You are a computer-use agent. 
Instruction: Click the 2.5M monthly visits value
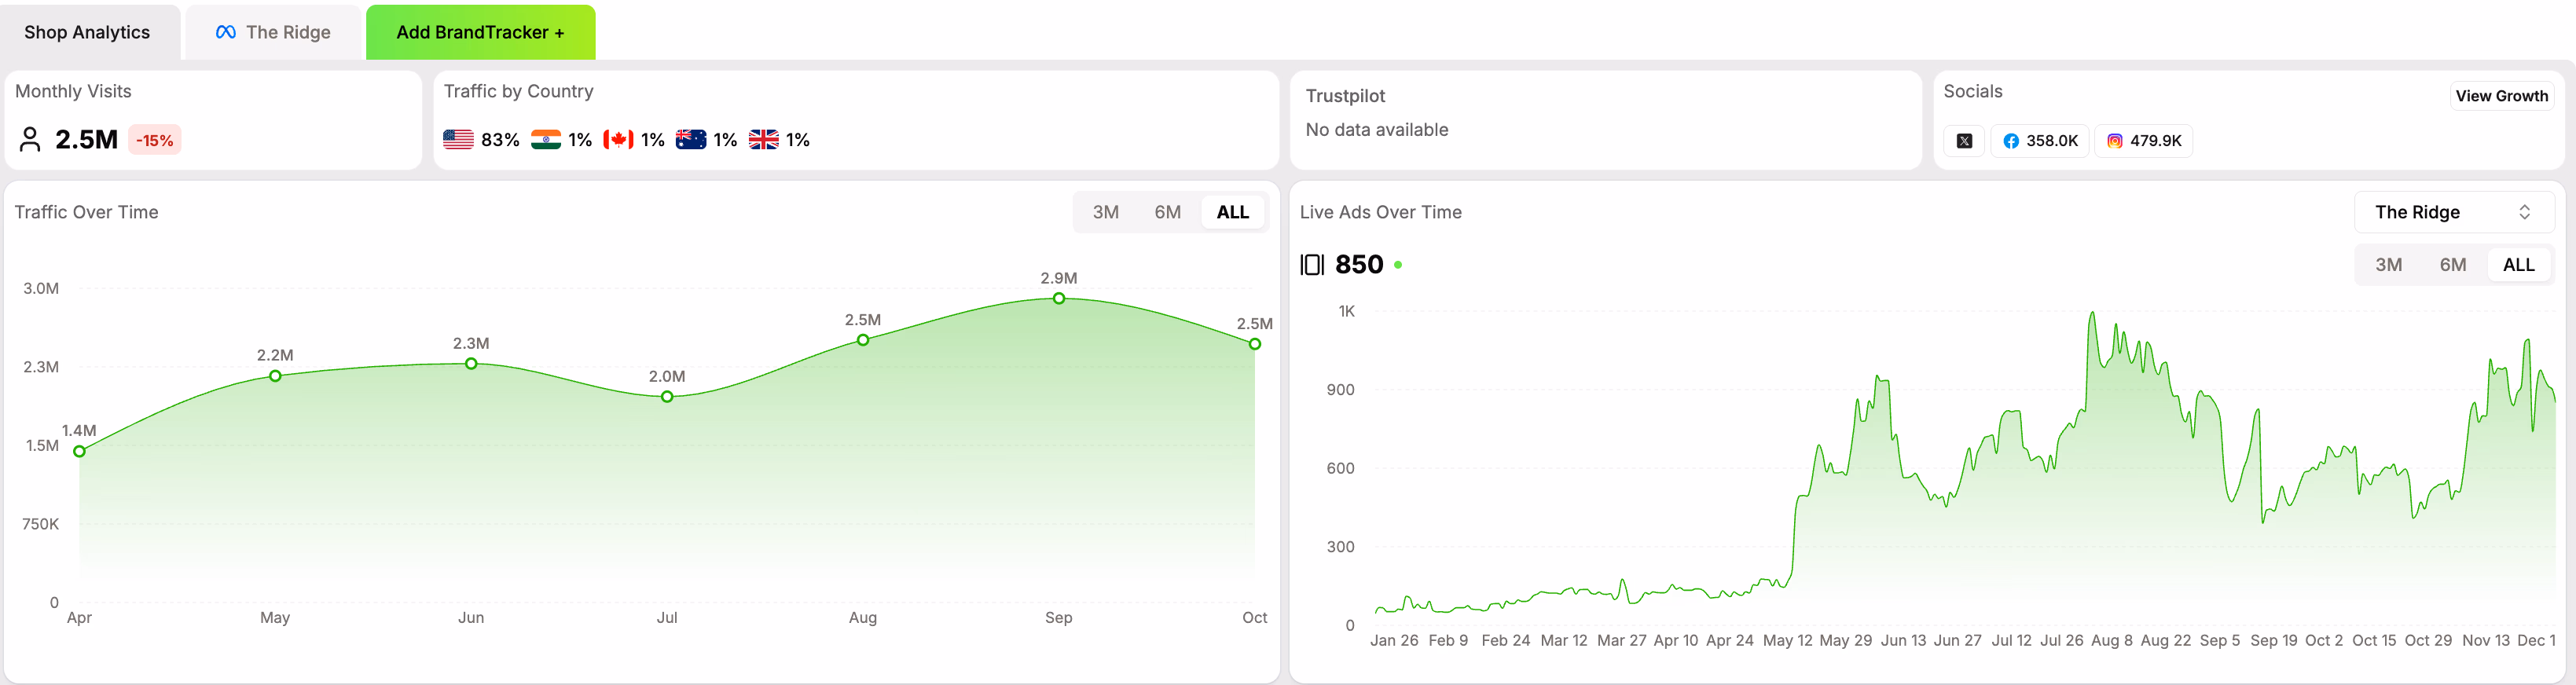pyautogui.click(x=87, y=140)
